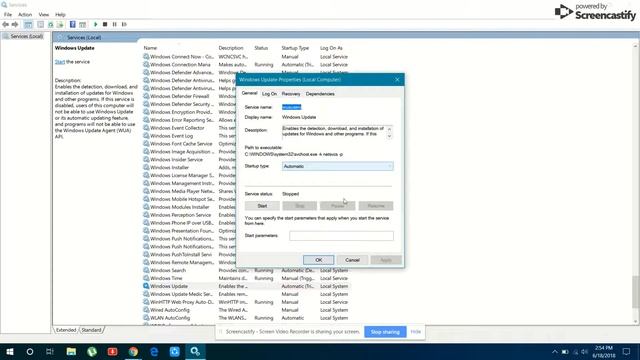
Task: Select Windows Update service row
Action: click(246, 286)
